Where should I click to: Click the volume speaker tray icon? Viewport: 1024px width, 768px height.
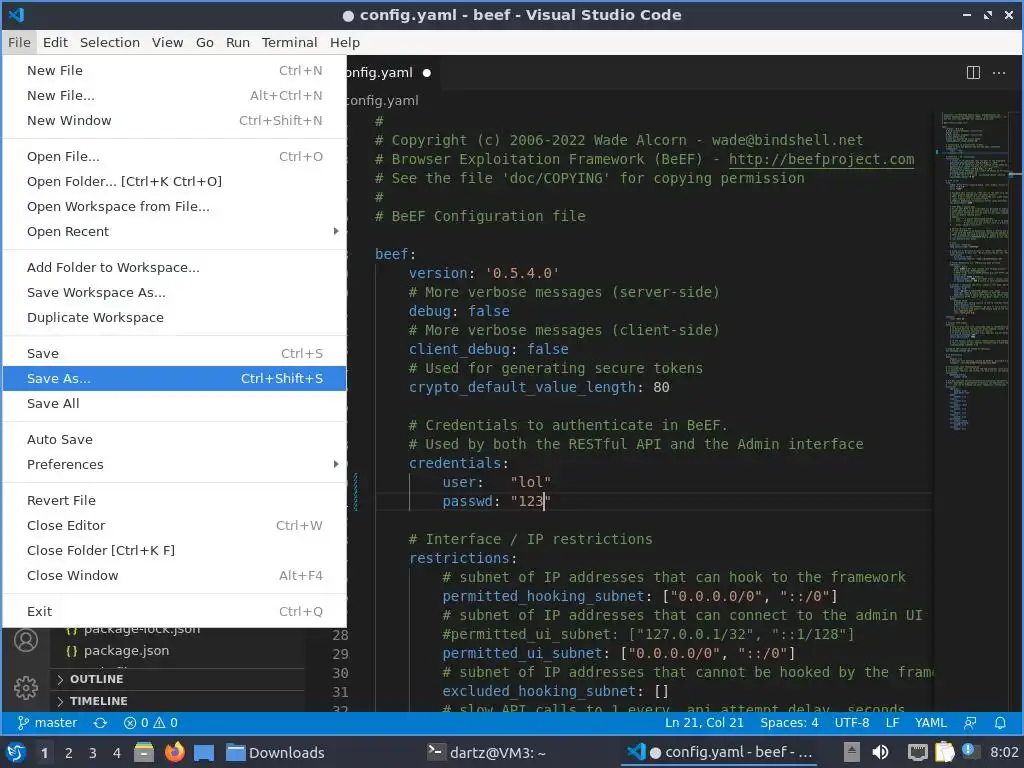tap(880, 752)
